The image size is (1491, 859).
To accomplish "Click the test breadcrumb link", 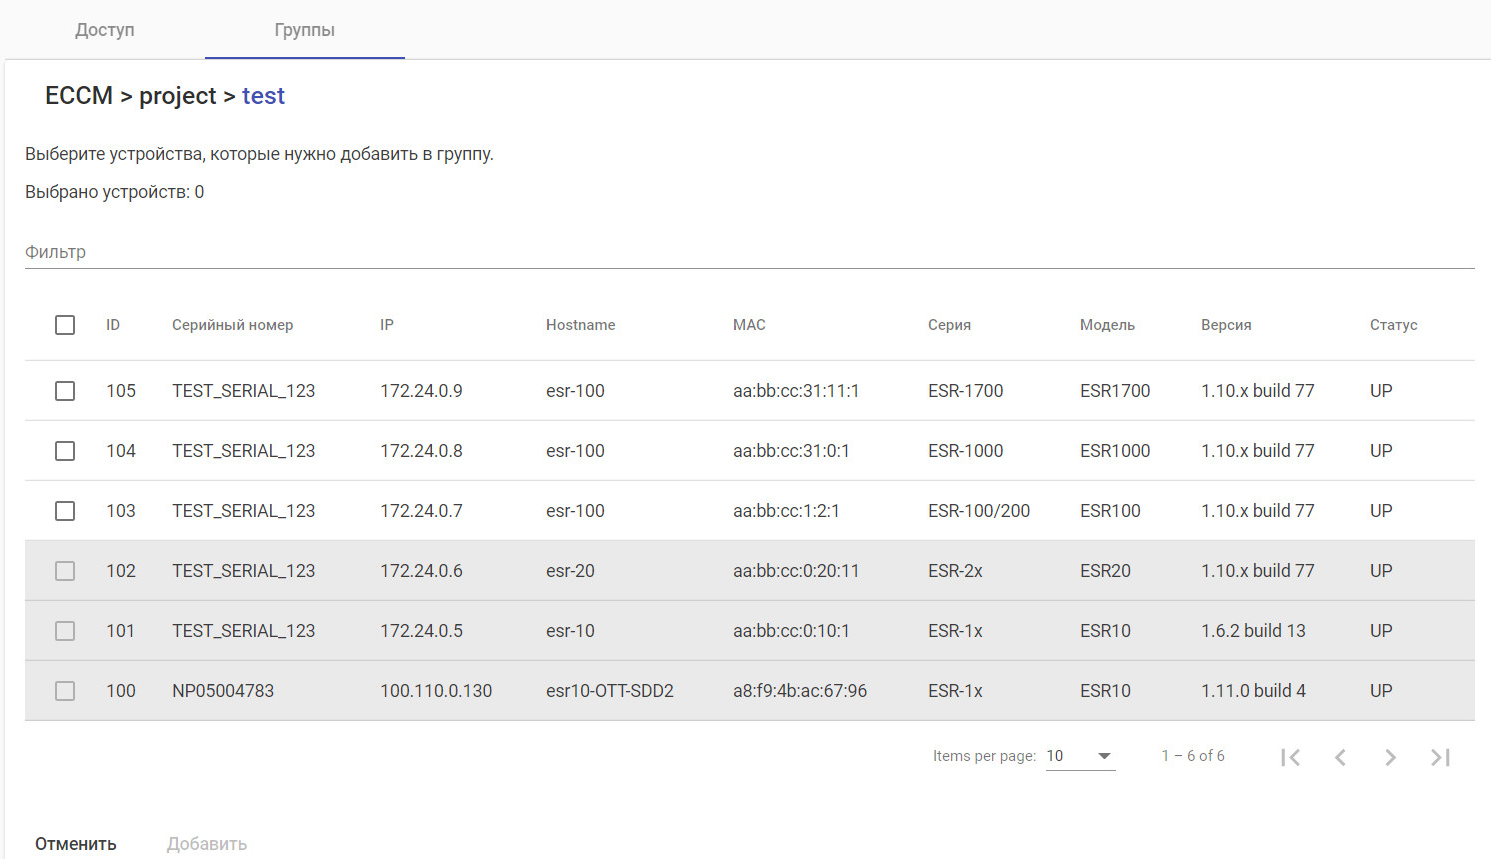I will pos(263,96).
